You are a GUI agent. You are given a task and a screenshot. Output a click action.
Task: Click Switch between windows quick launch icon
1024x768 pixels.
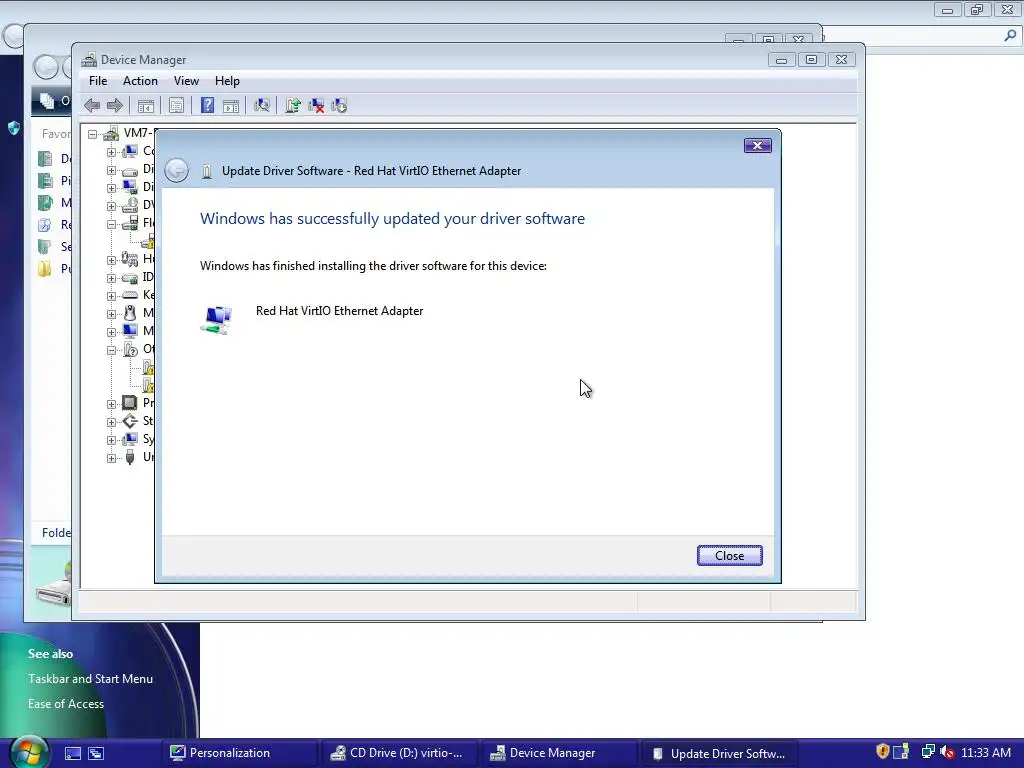click(x=96, y=753)
